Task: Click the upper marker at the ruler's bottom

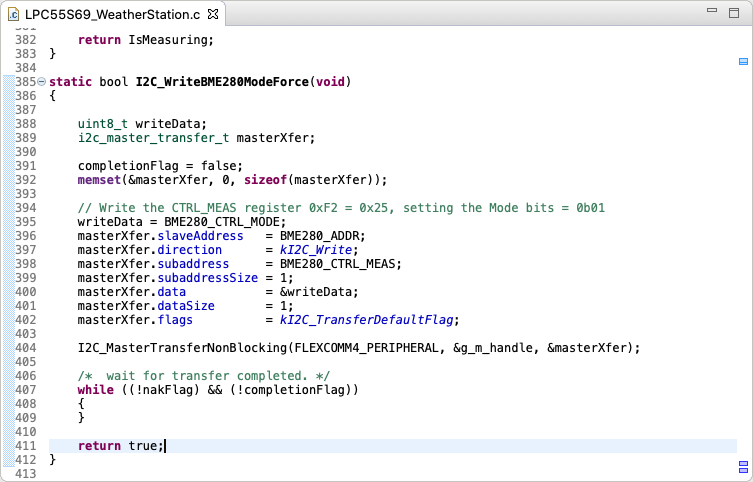Action: (743, 464)
